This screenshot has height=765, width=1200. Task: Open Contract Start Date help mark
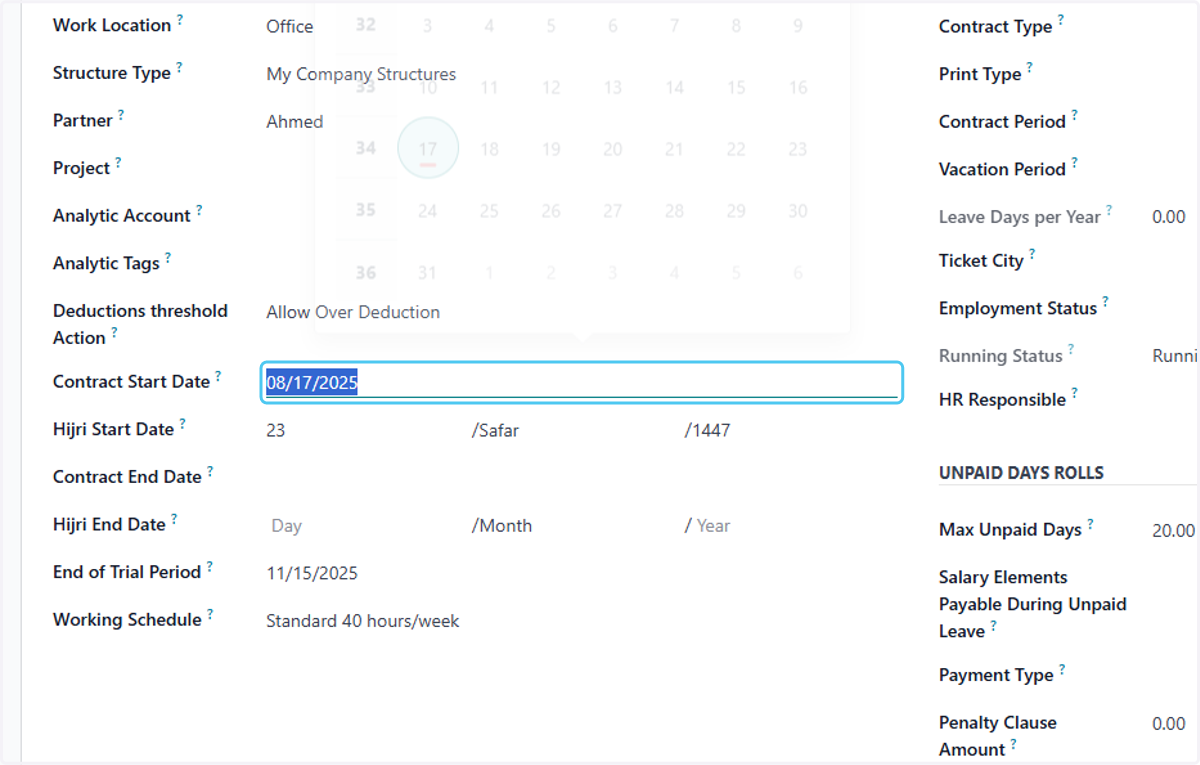coord(218,376)
